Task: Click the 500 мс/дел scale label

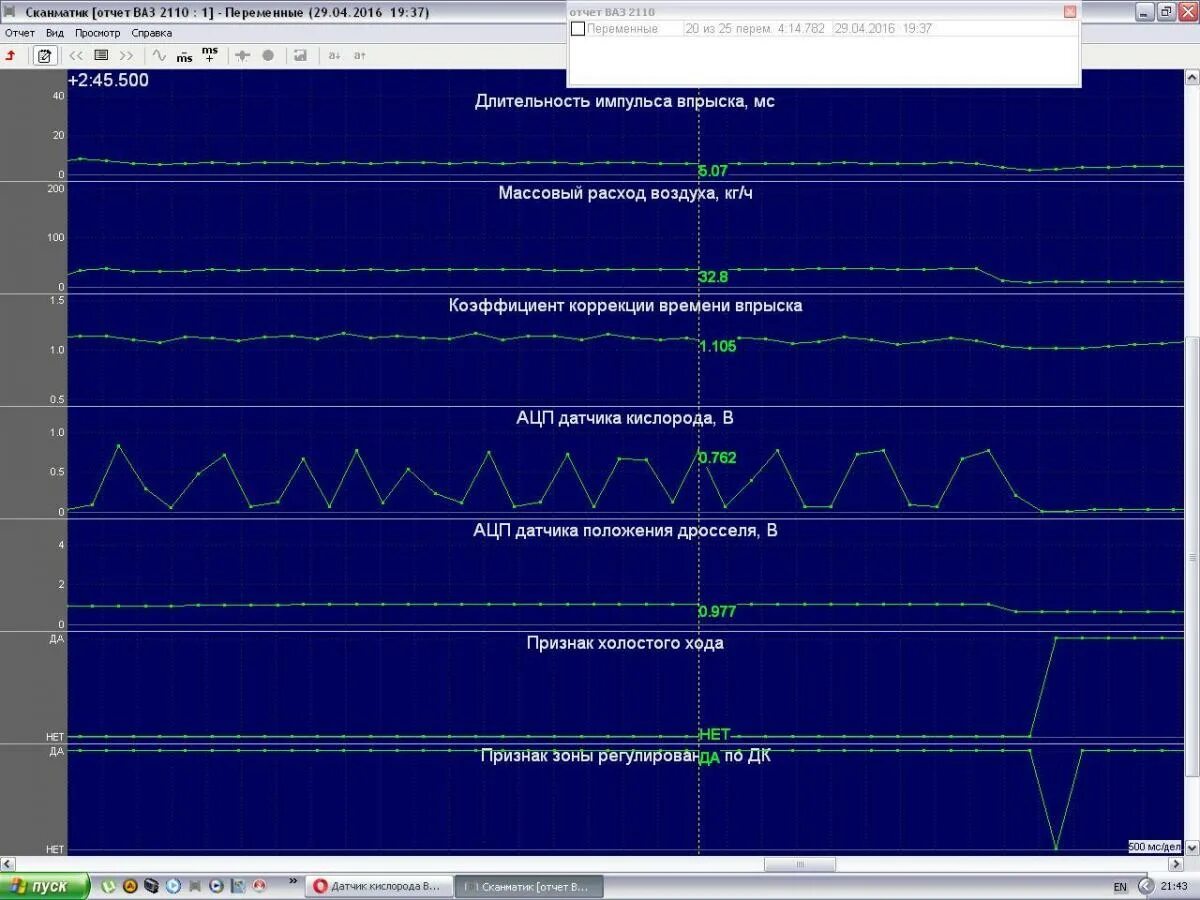Action: click(1155, 847)
